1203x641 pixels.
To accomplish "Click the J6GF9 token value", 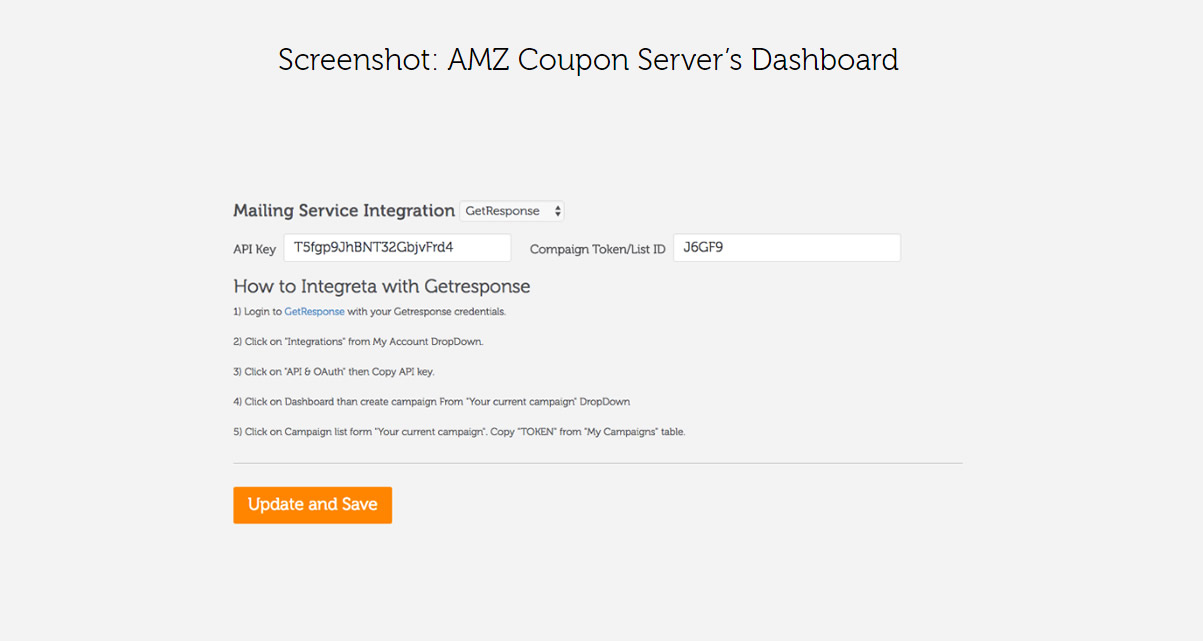I will [x=703, y=247].
